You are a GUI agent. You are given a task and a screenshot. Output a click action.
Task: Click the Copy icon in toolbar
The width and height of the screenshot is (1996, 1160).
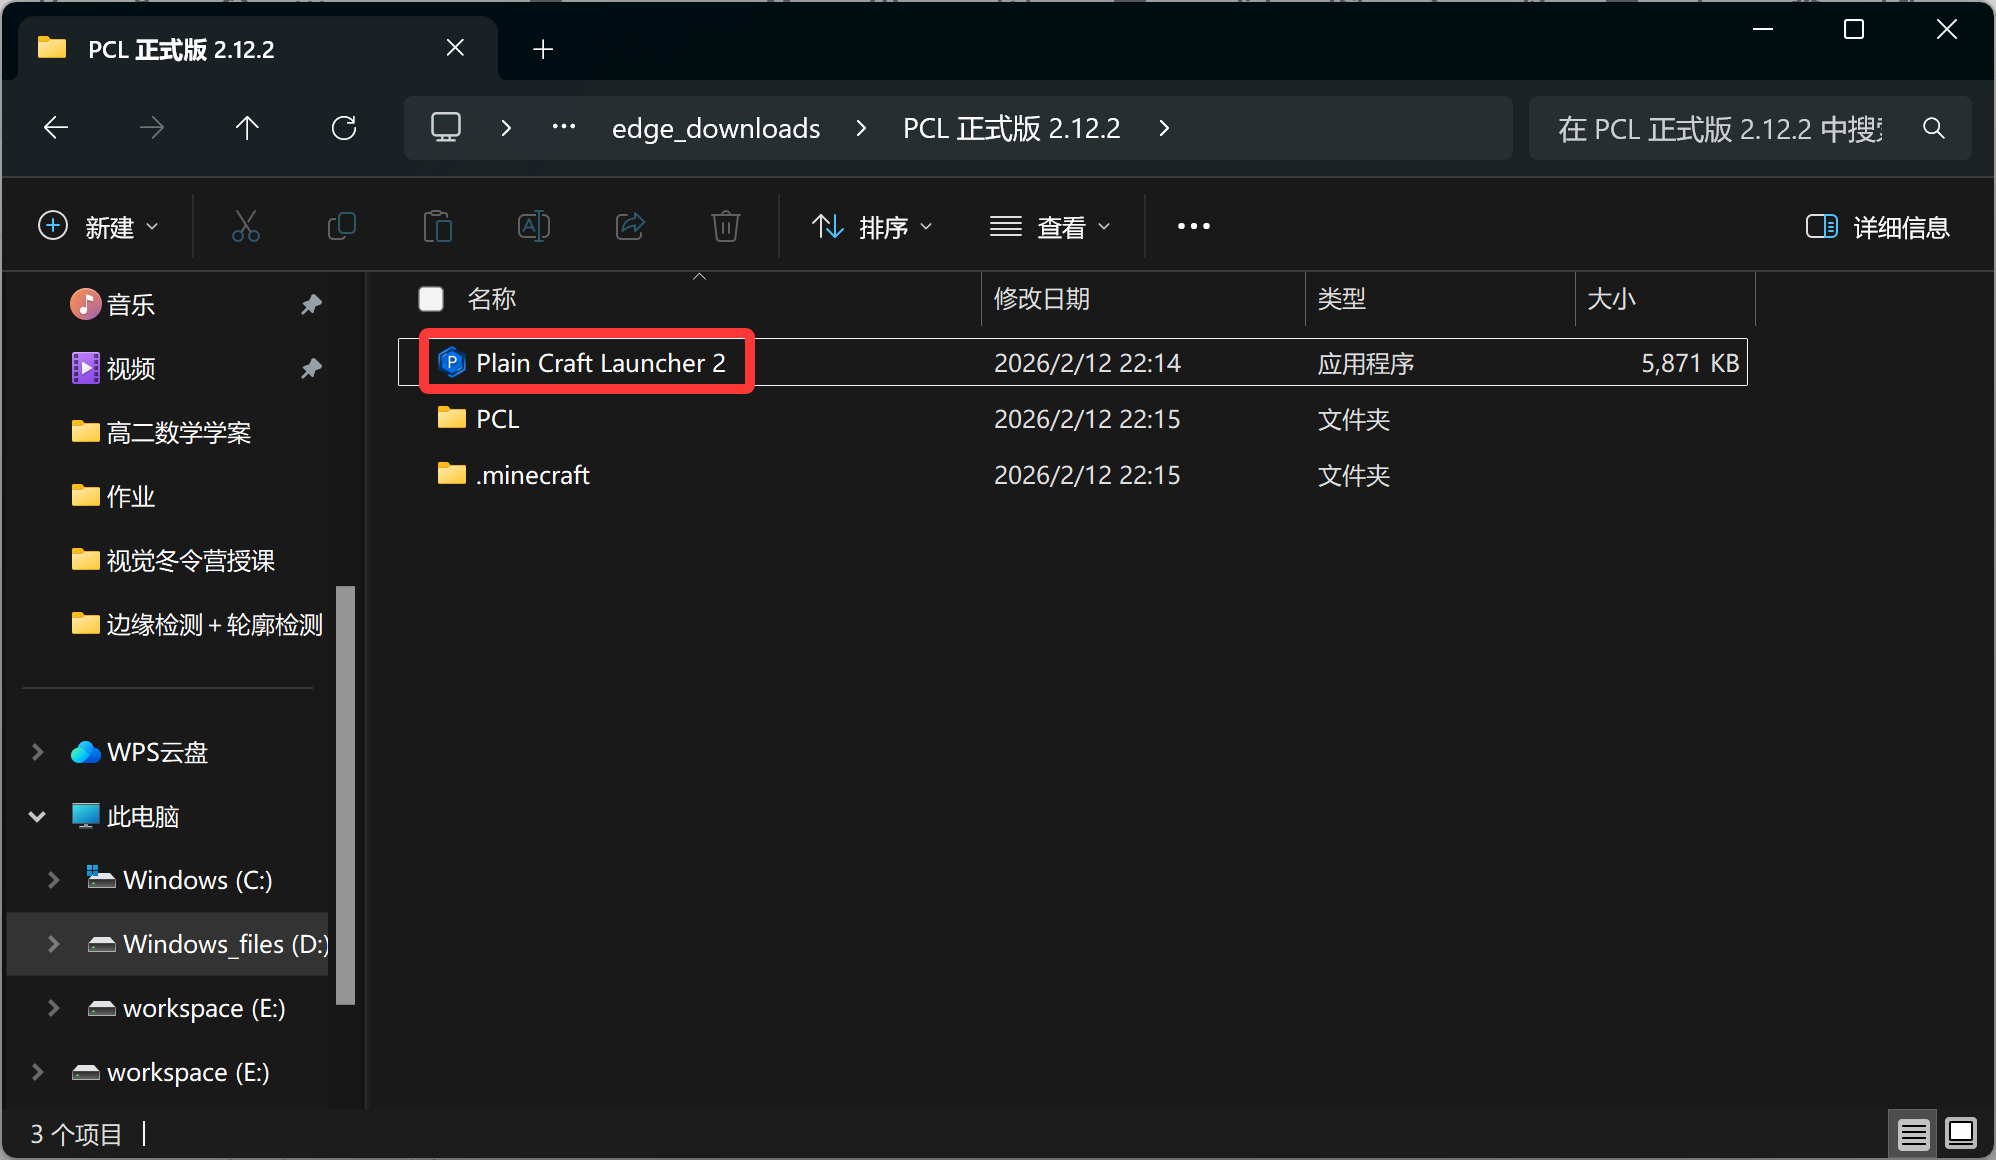pos(341,227)
